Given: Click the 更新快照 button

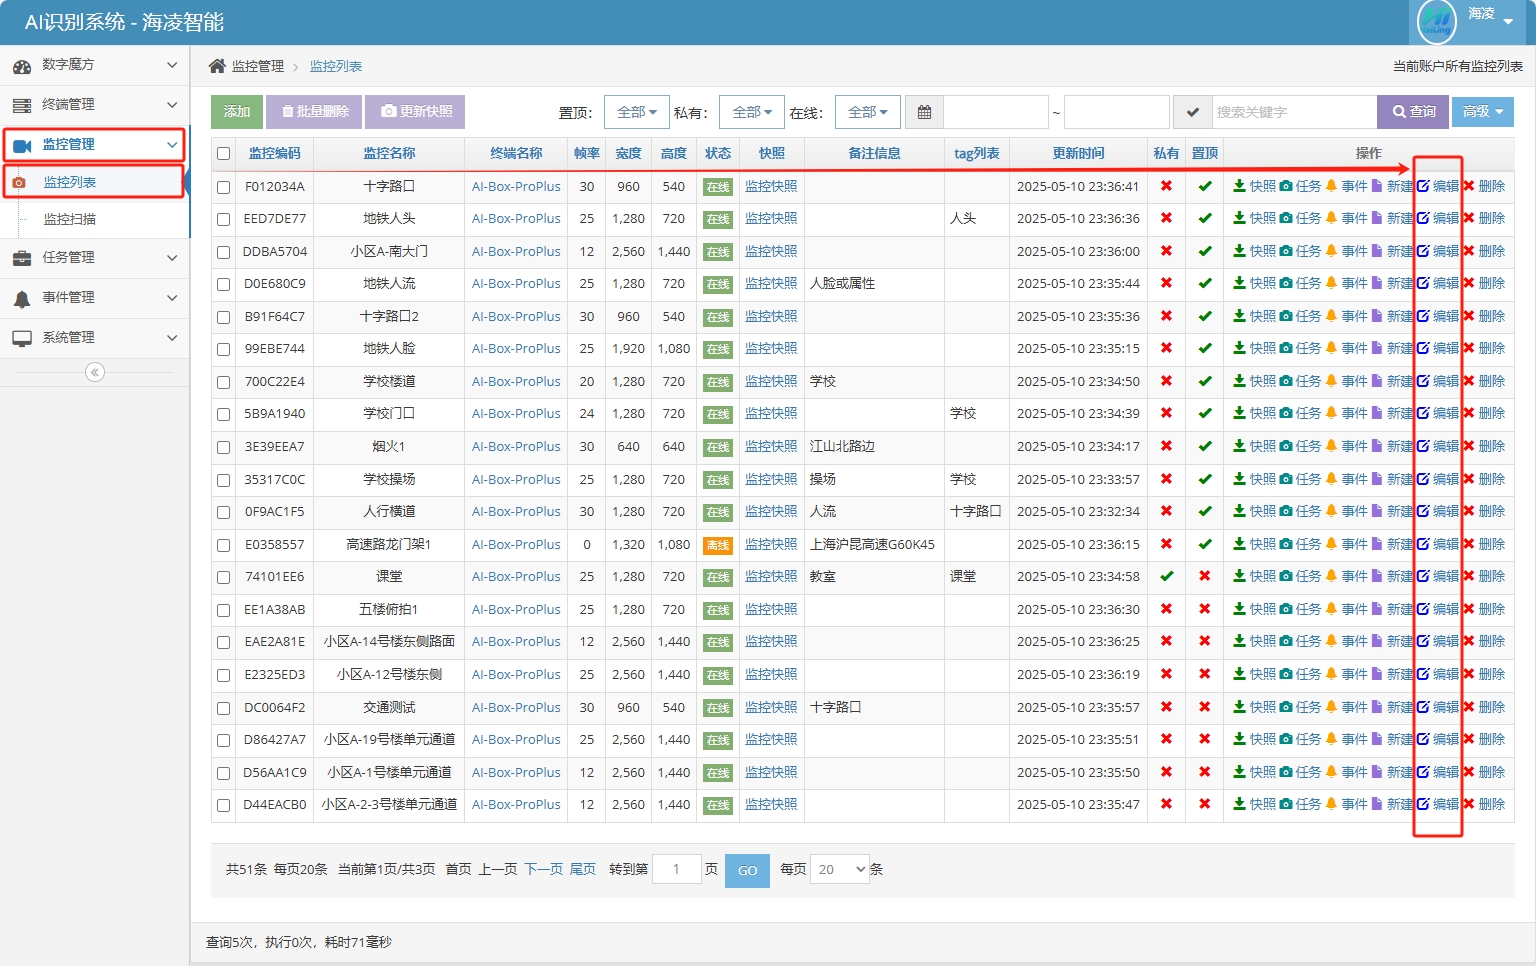Looking at the screenshot, I should [415, 112].
